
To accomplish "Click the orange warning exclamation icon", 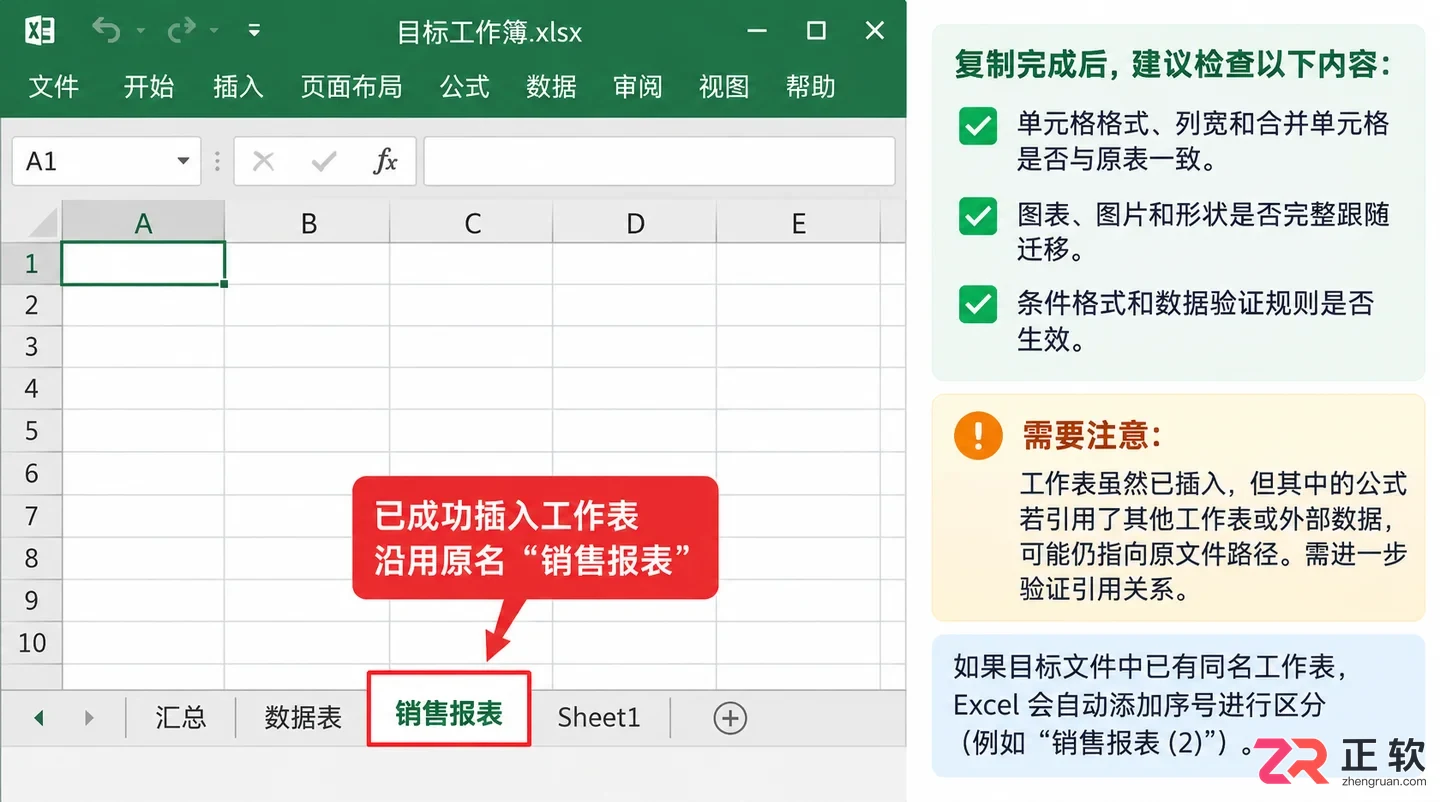I will pos(978,435).
